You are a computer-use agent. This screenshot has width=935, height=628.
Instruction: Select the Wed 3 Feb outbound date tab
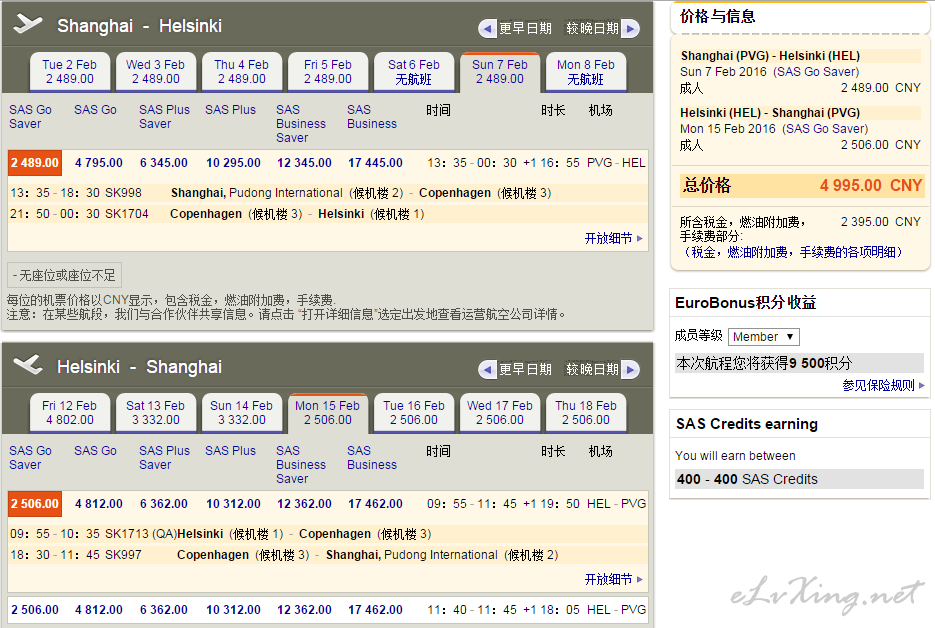(x=156, y=72)
